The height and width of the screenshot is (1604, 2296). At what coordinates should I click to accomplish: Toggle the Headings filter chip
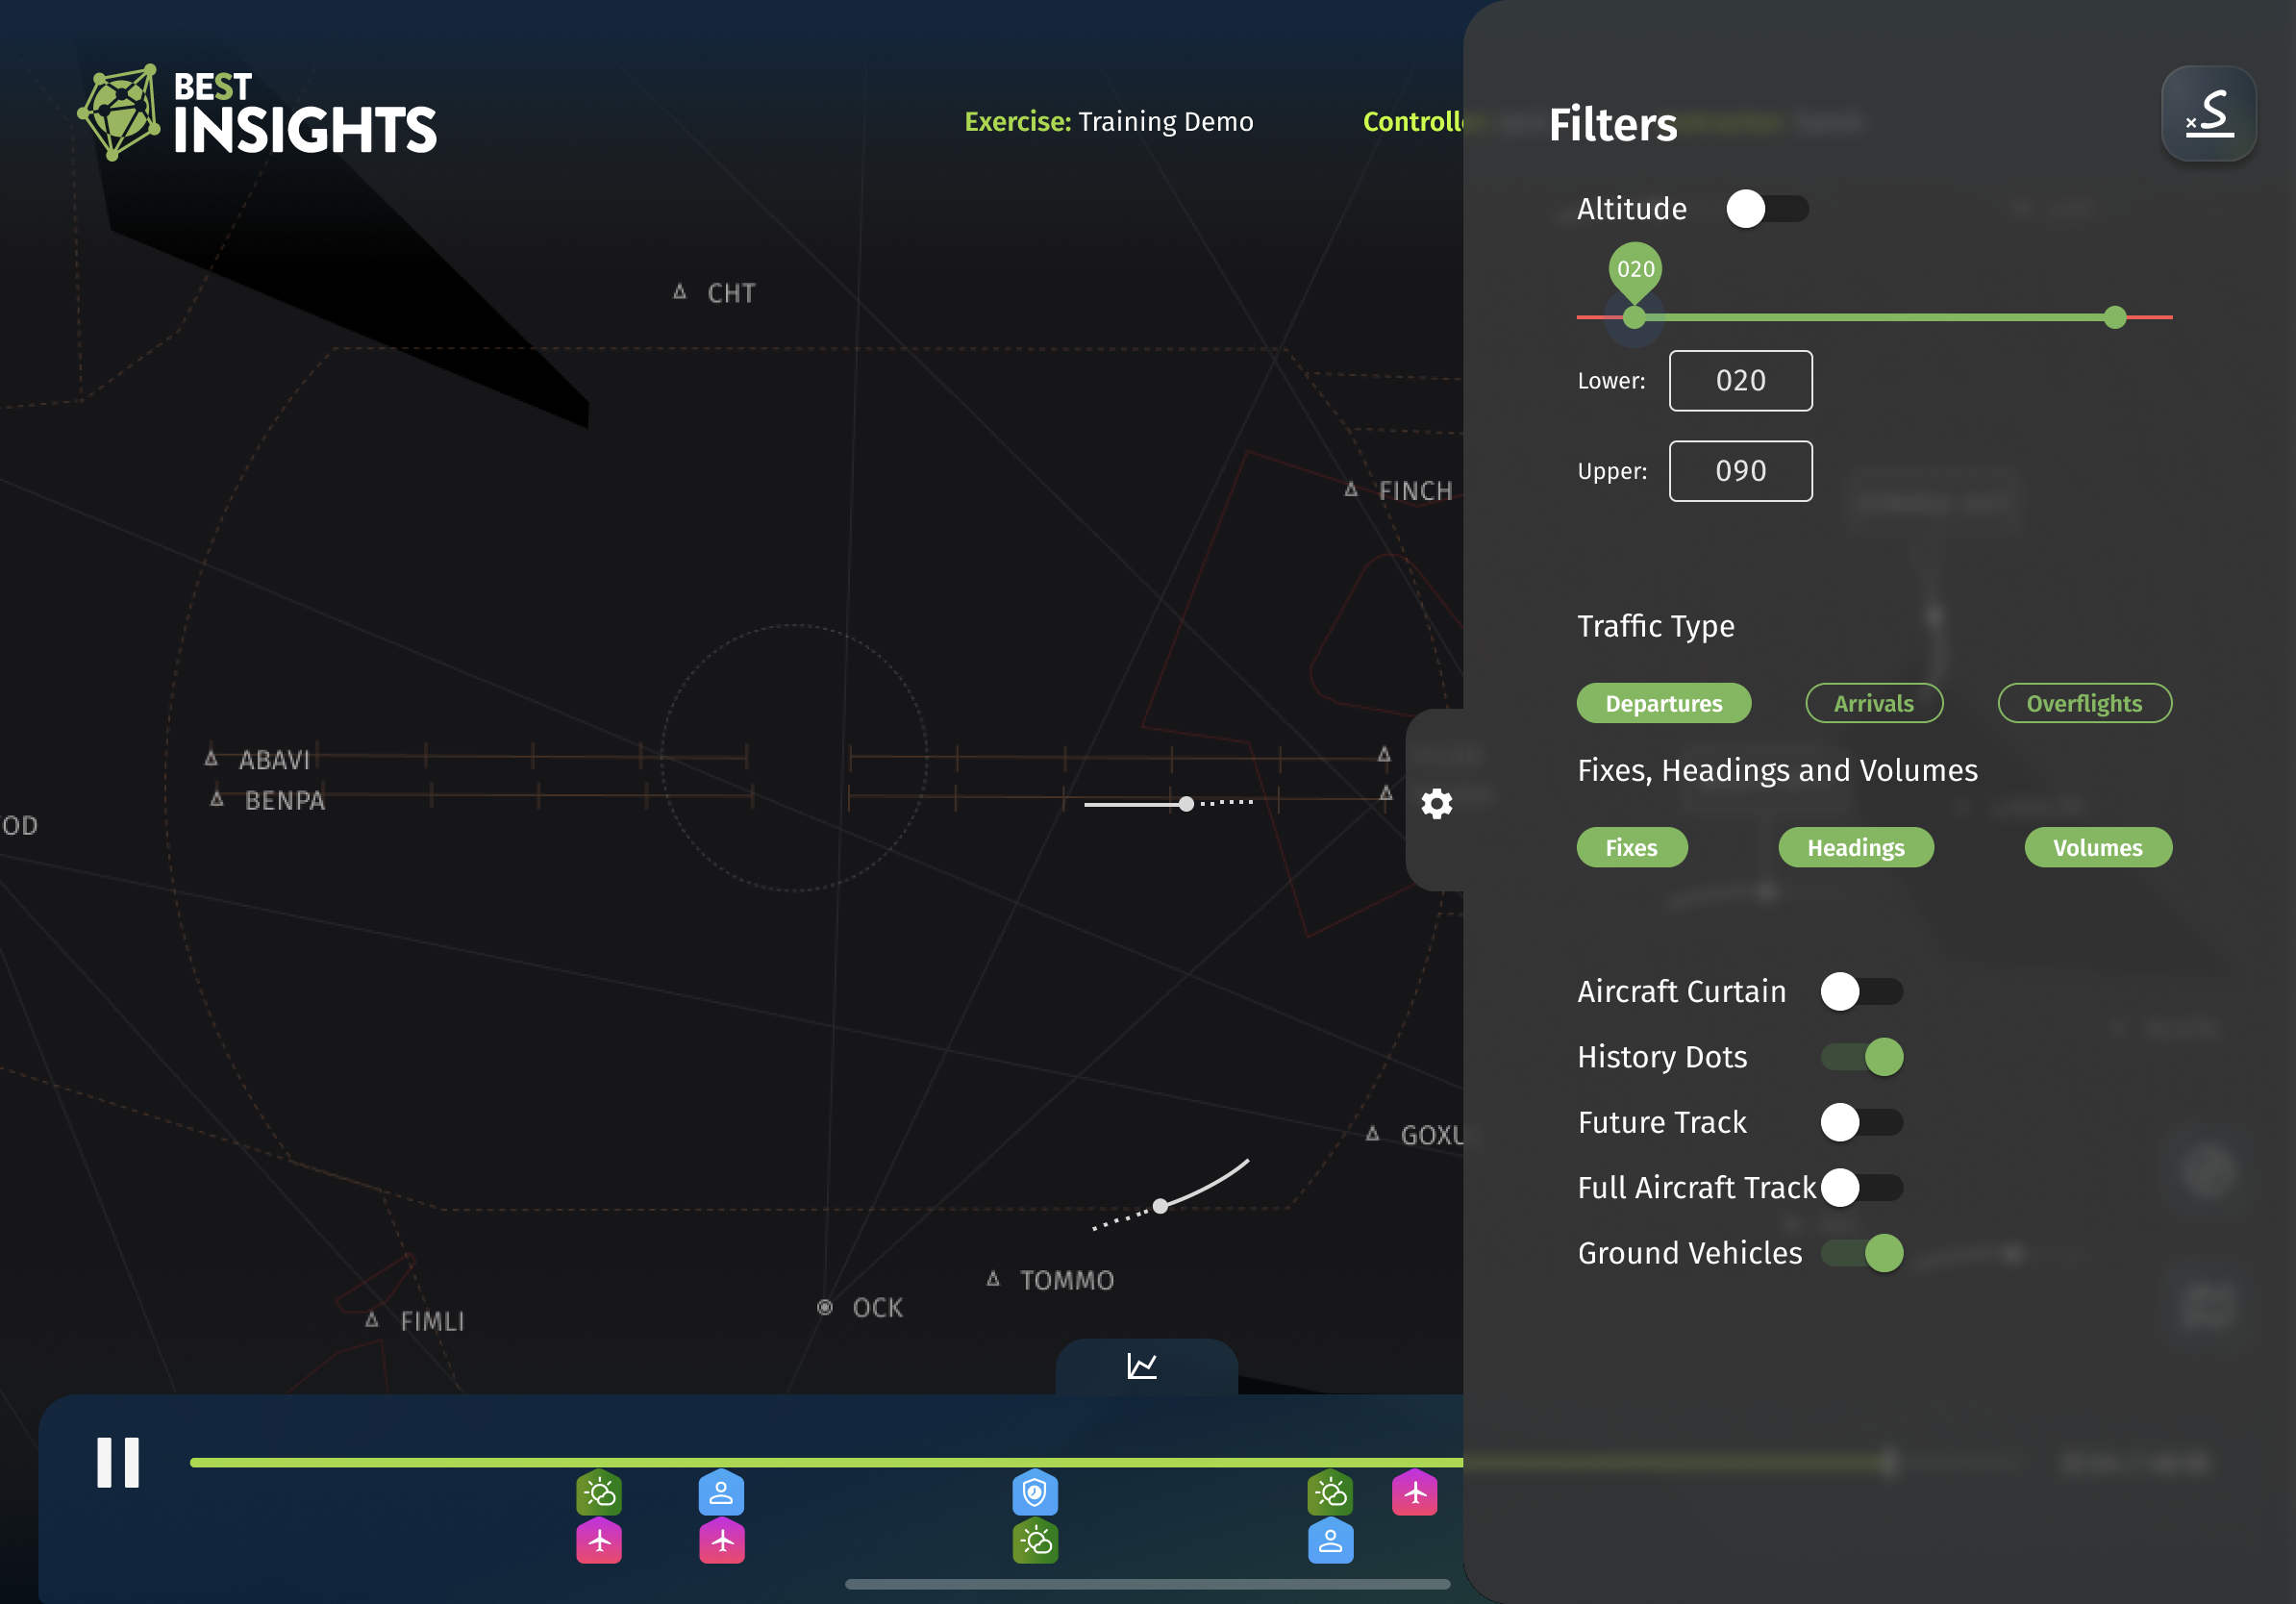(1856, 847)
